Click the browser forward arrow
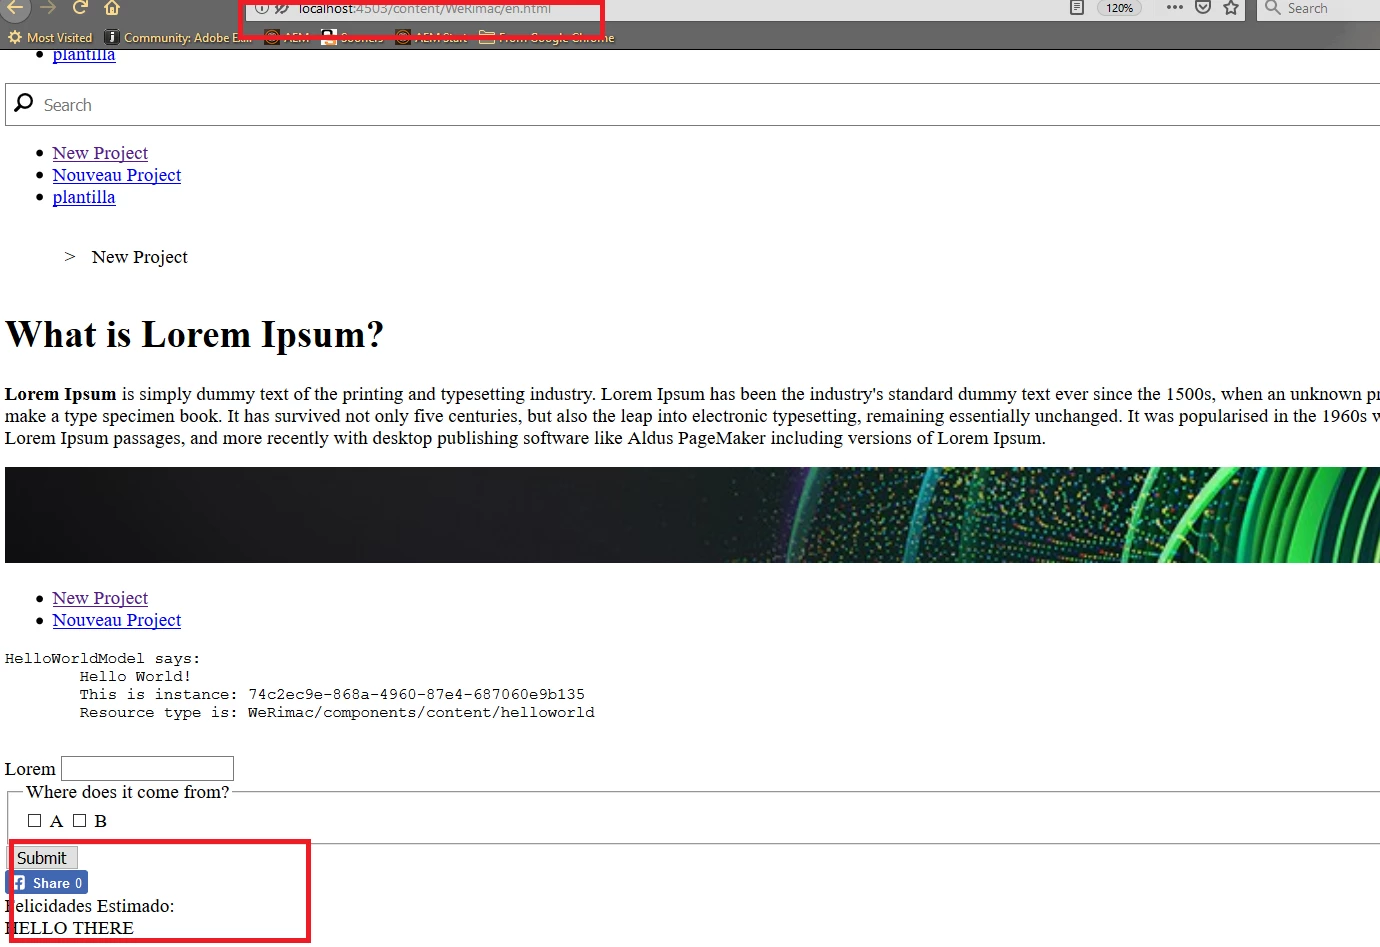Viewport: 1380px width, 947px height. 47,7
